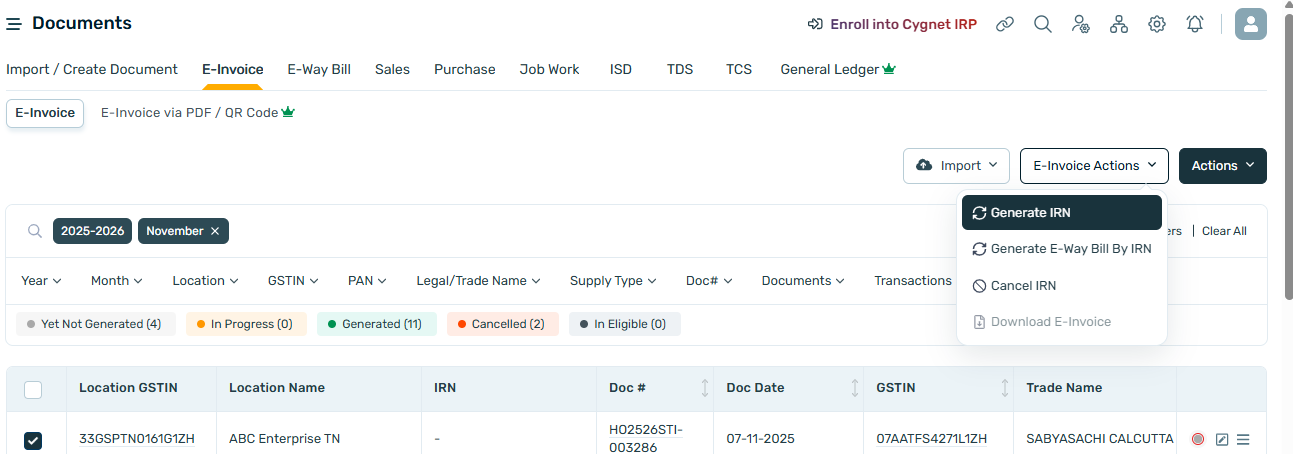Open the hamburger navigation menu
This screenshot has width=1293, height=454.
(14, 24)
